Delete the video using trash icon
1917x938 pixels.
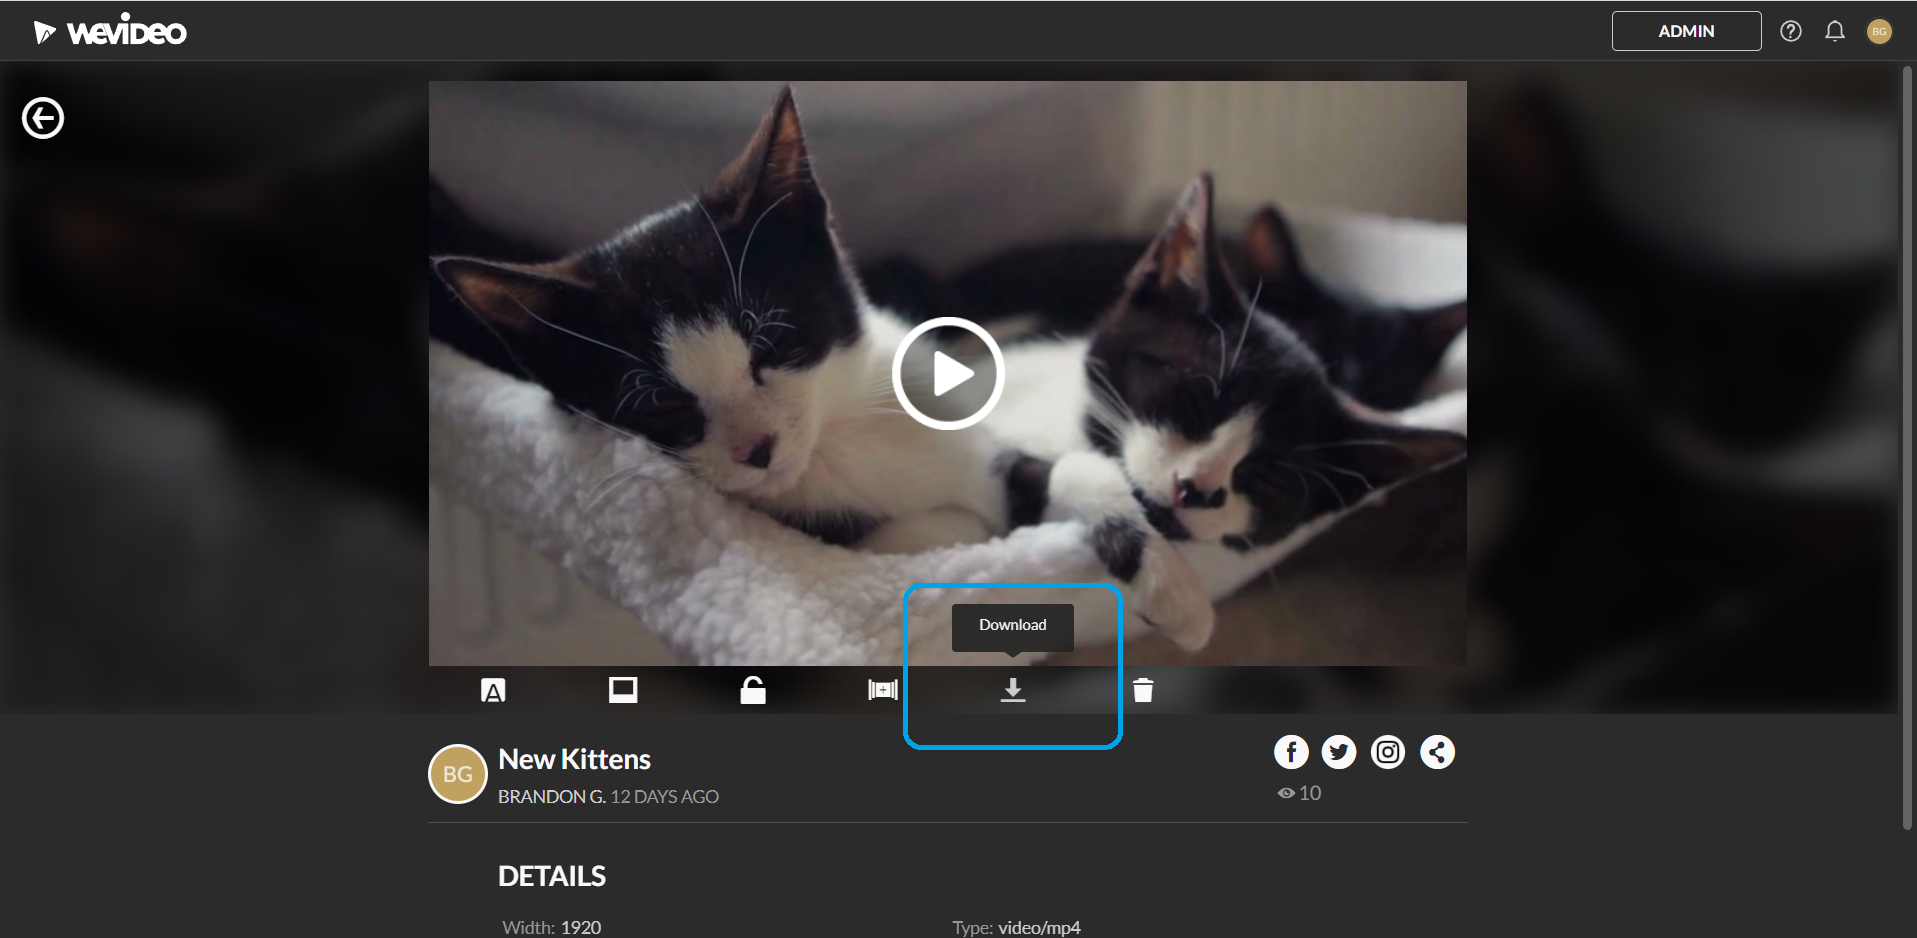tap(1143, 689)
